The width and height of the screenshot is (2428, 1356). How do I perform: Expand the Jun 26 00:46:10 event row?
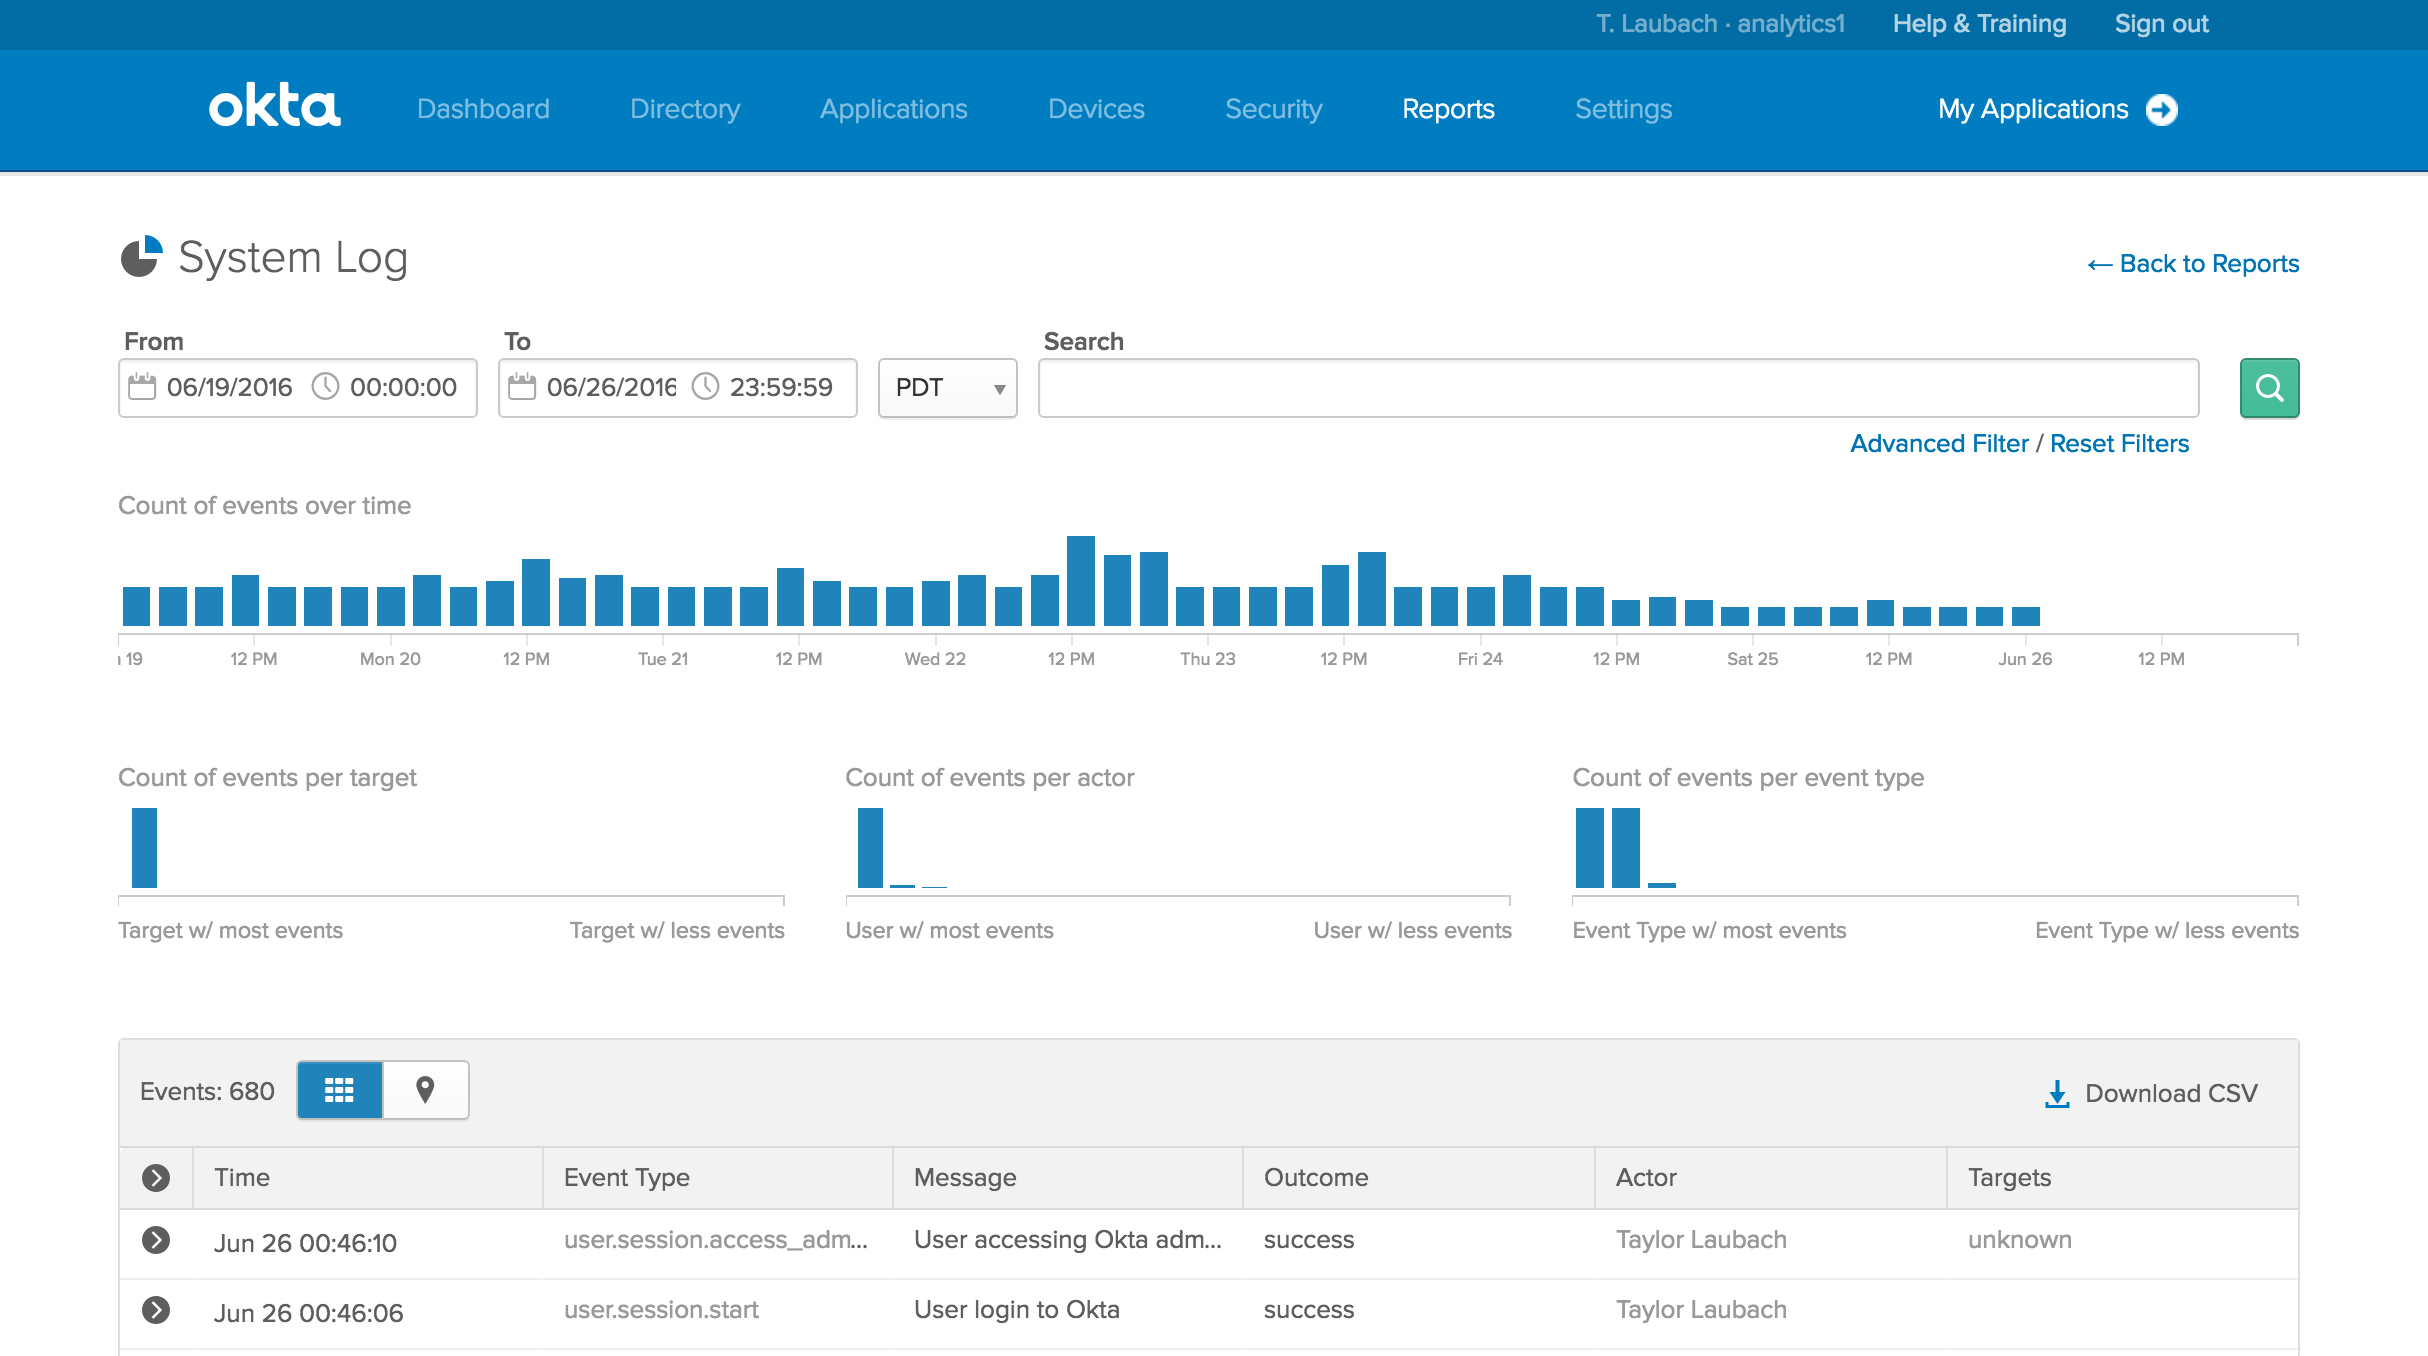156,1240
